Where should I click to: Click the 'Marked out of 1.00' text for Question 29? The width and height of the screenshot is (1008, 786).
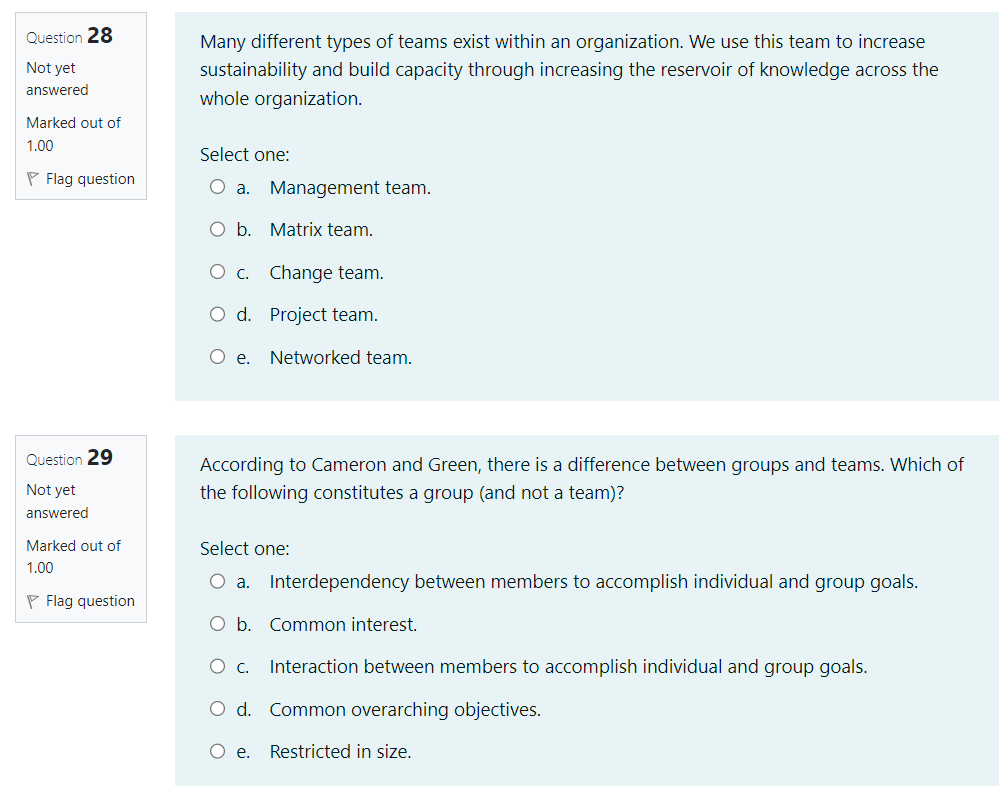[73, 556]
